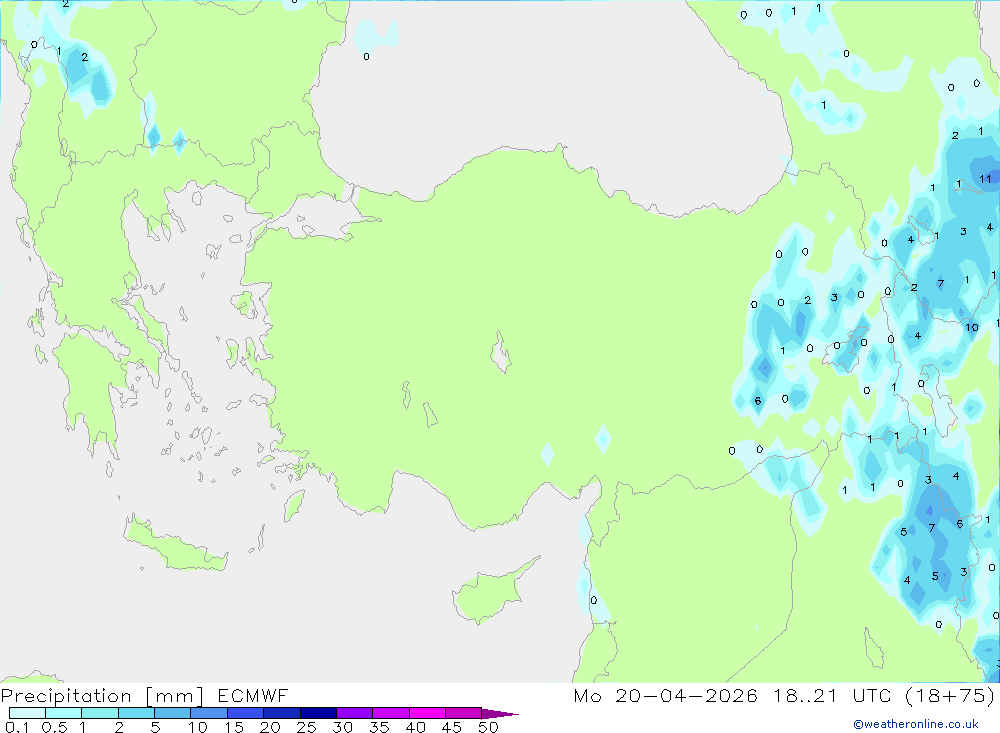This screenshot has height=733, width=1000.
Task: Click the '50' legend scale label
Action: point(489,727)
